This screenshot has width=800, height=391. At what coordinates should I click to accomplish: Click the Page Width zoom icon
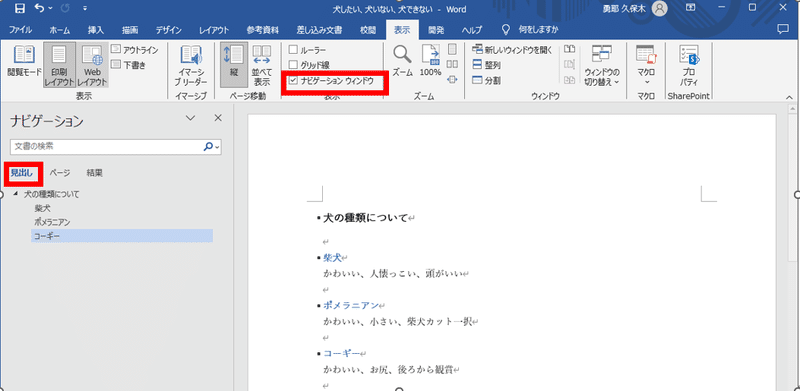point(452,80)
